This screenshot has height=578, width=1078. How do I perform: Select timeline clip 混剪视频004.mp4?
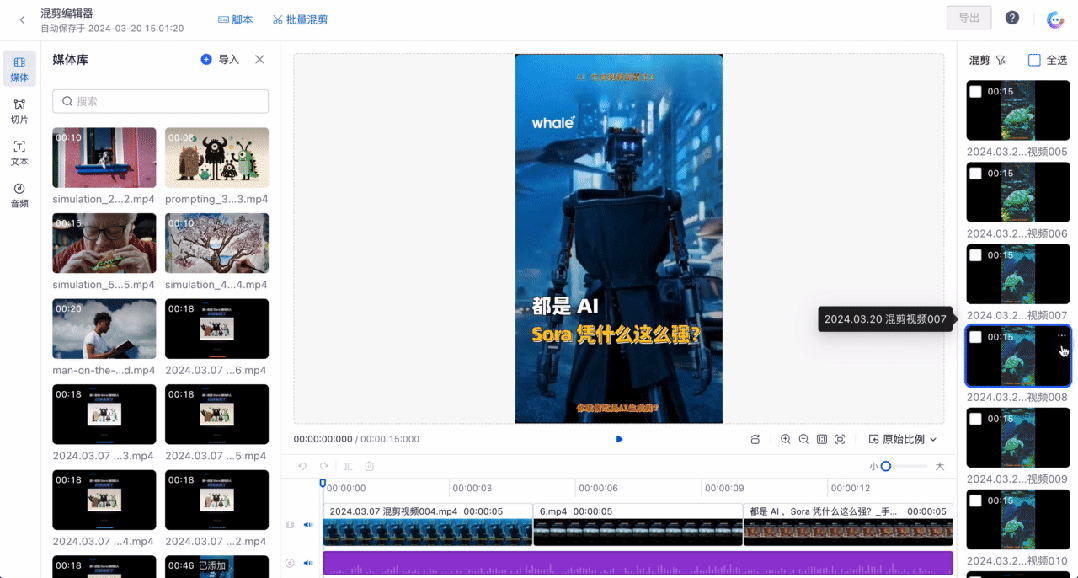(x=428, y=525)
